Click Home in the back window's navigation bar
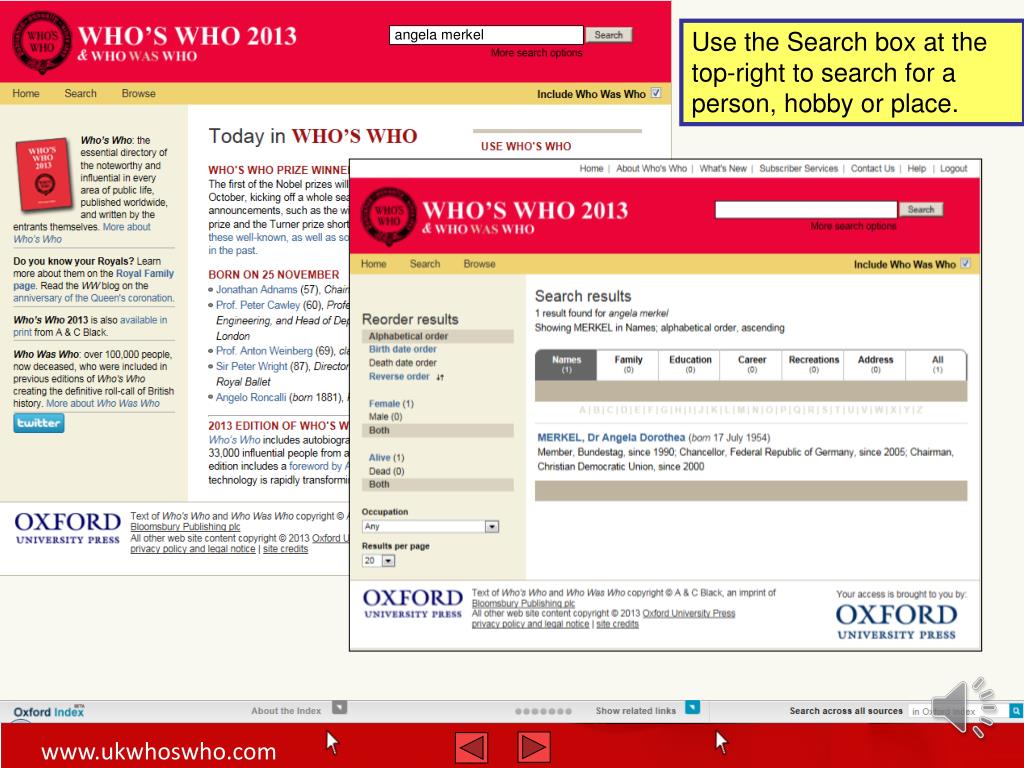Viewport: 1024px width, 768px height. [x=26, y=93]
